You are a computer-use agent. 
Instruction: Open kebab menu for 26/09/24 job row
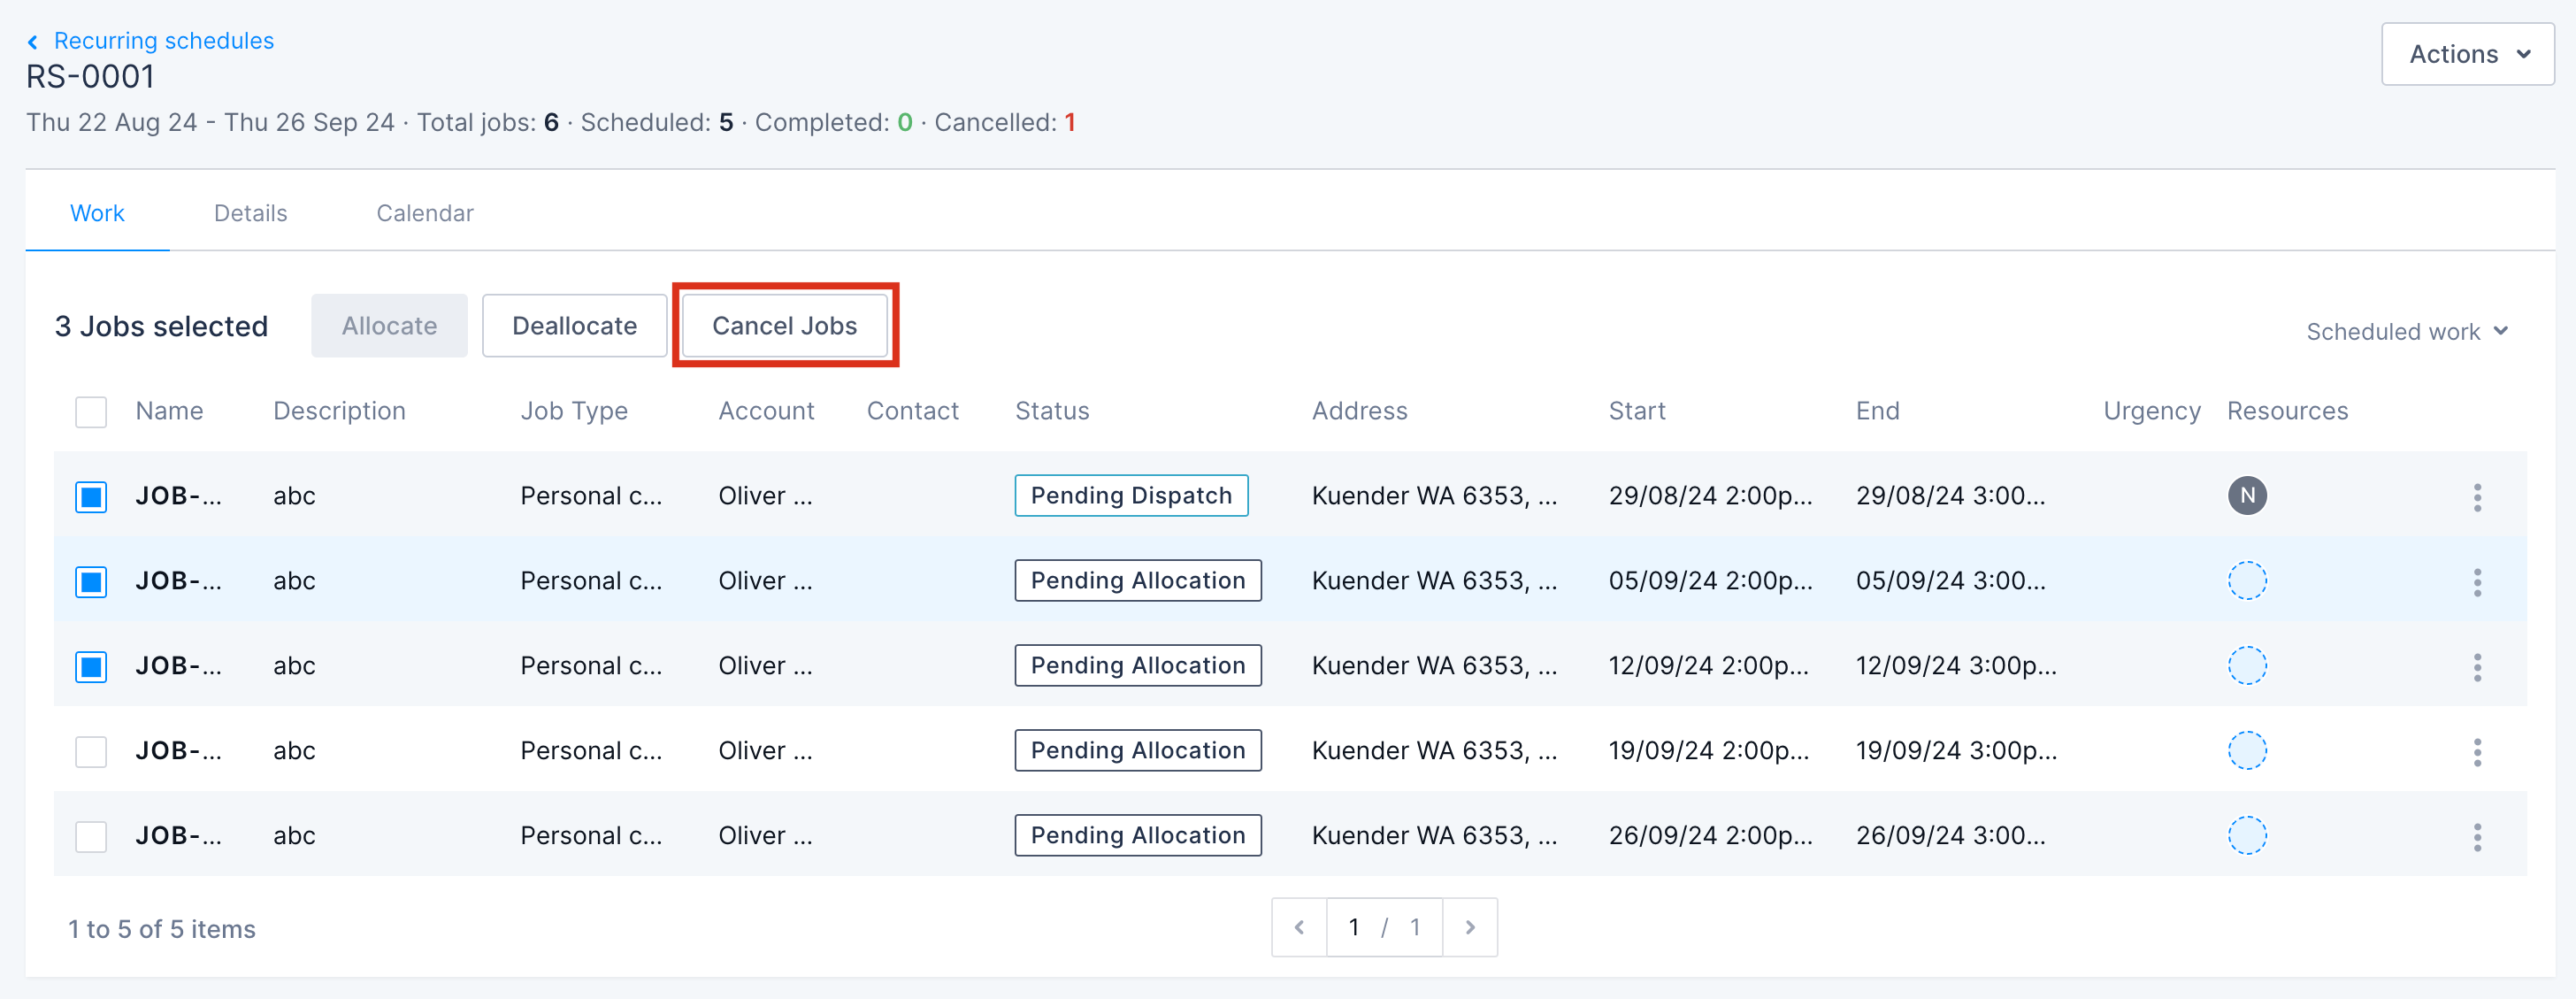(2477, 837)
